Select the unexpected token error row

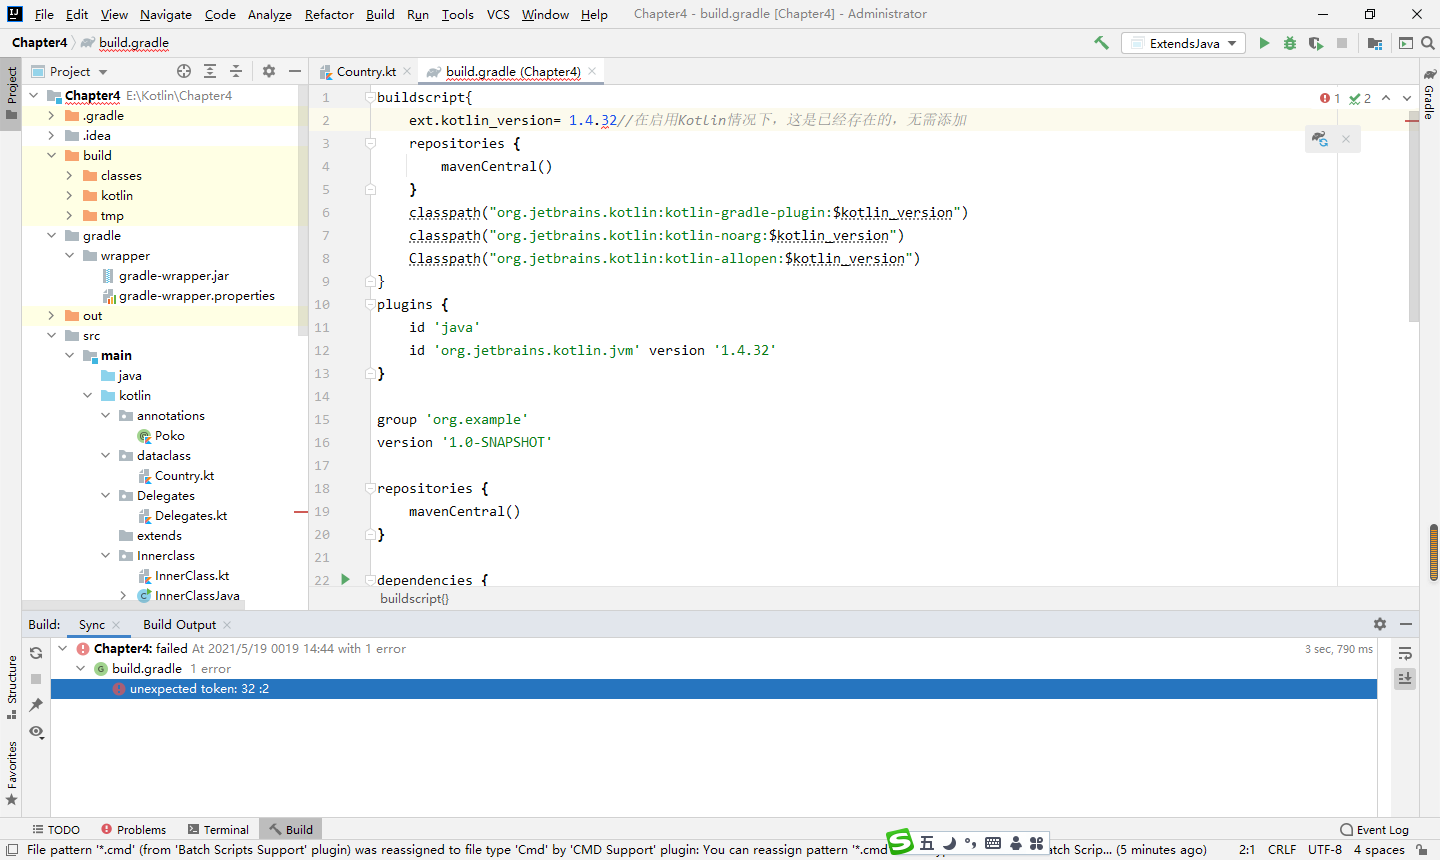pyautogui.click(x=714, y=689)
